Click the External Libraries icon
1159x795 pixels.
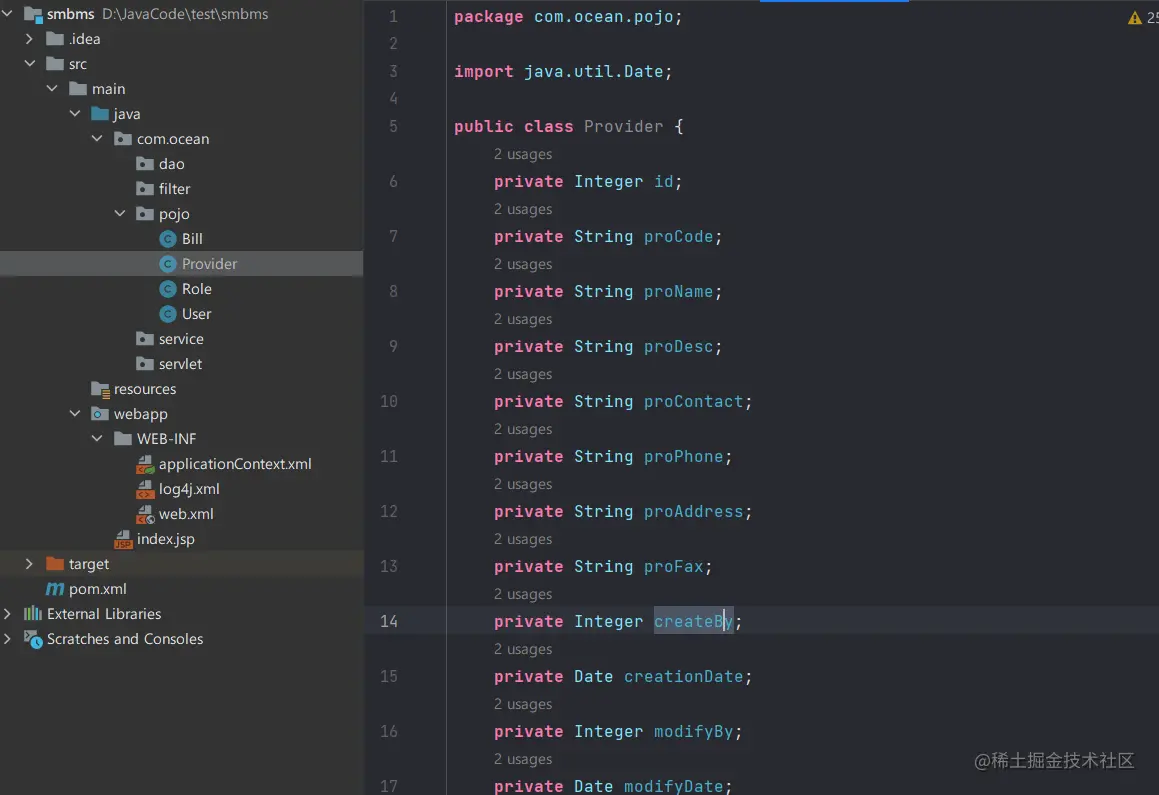click(33, 614)
